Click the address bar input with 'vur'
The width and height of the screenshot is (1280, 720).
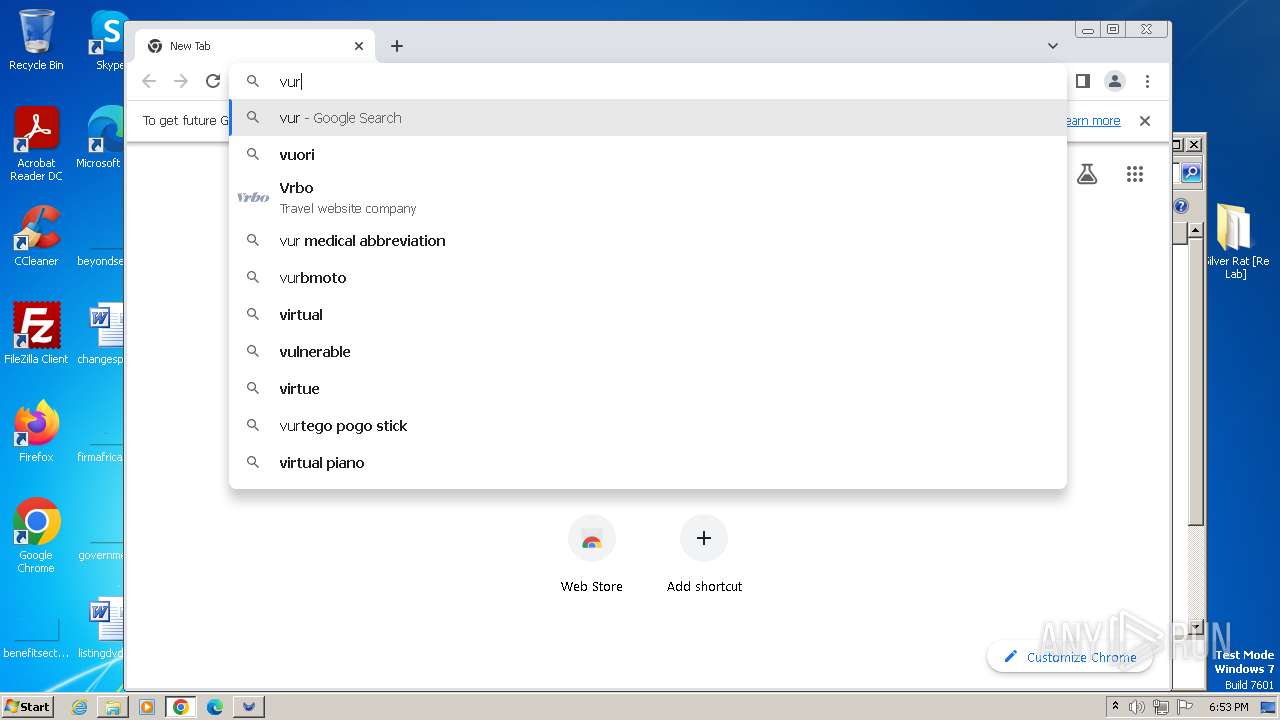pyautogui.click(x=648, y=81)
